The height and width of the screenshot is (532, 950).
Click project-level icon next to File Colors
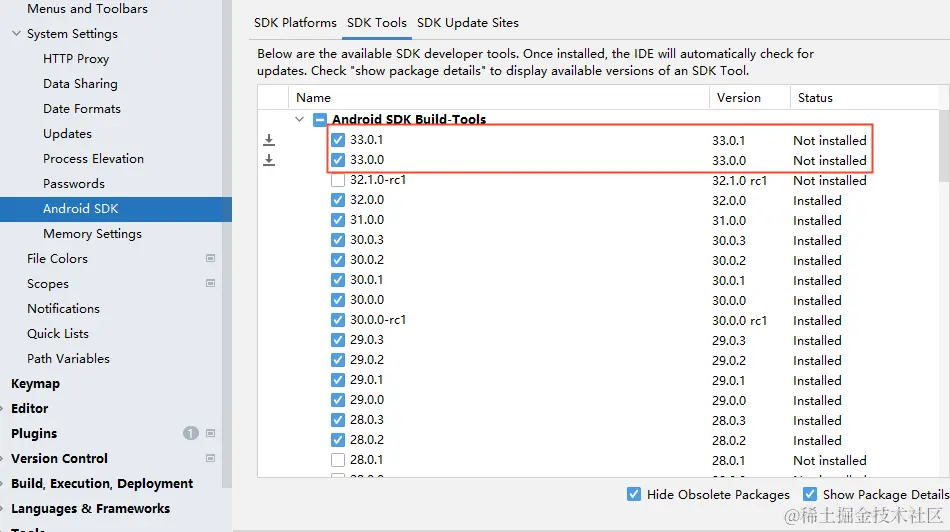[x=210, y=258]
